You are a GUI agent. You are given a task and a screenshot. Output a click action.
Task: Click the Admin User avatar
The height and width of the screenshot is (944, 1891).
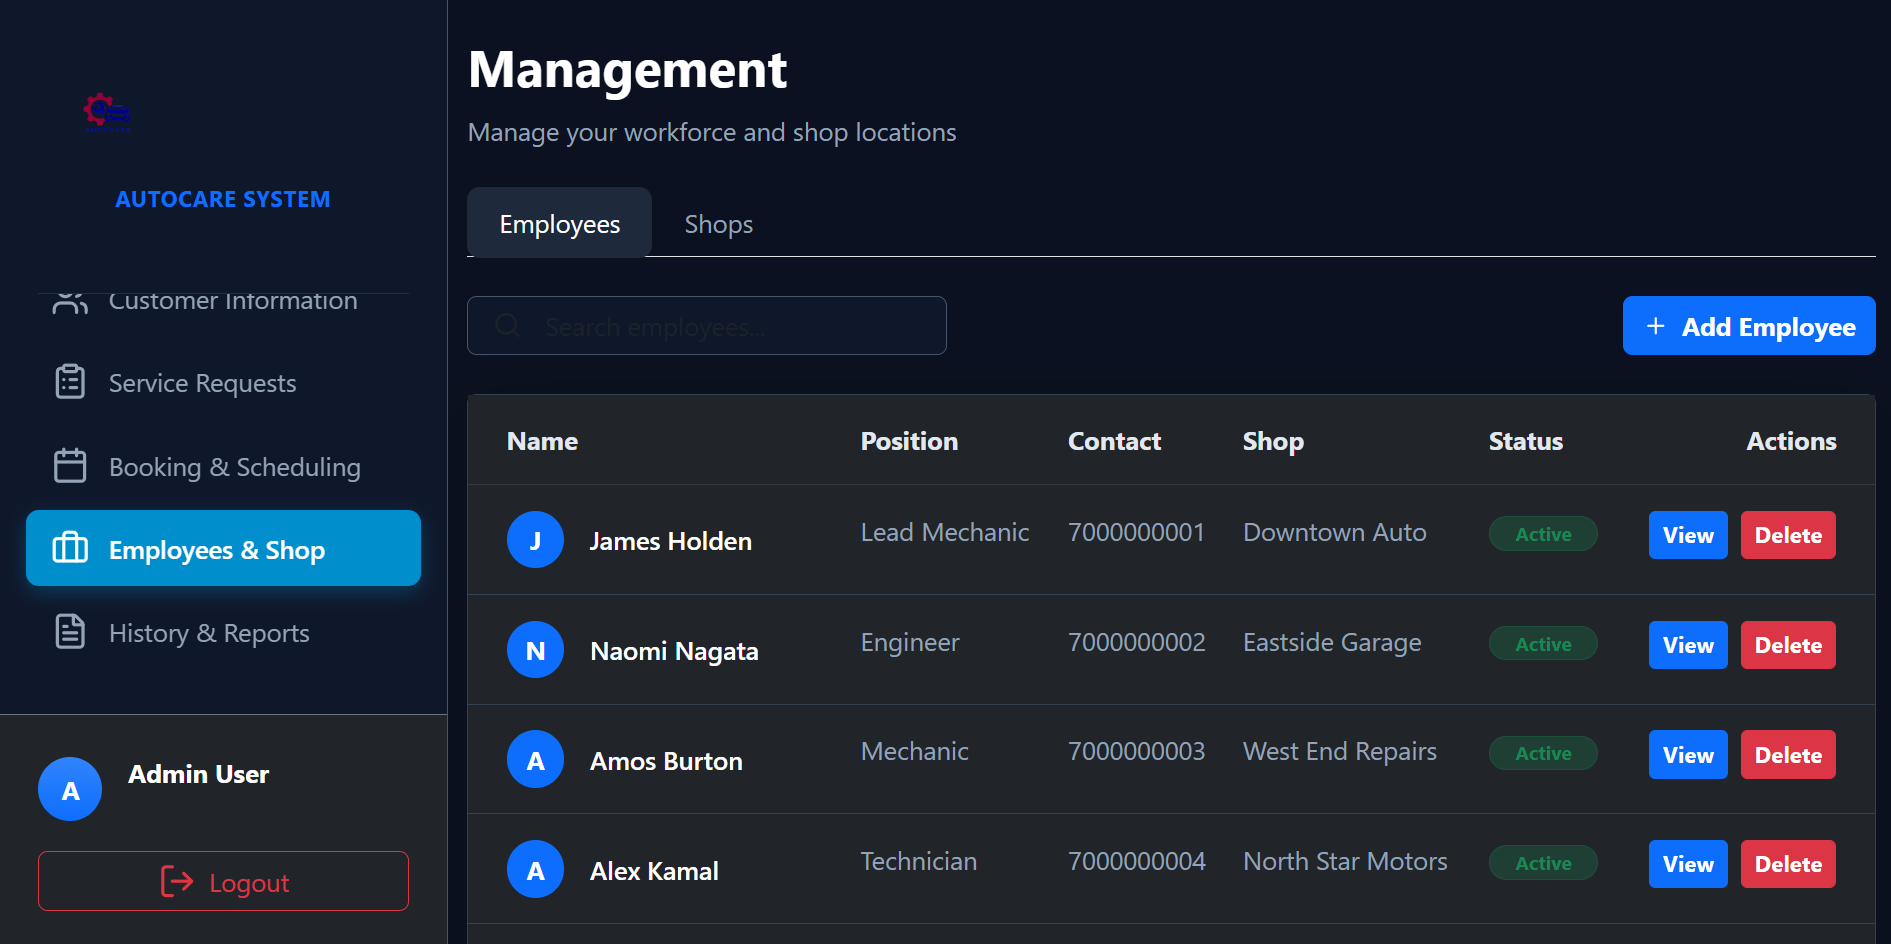(x=70, y=789)
